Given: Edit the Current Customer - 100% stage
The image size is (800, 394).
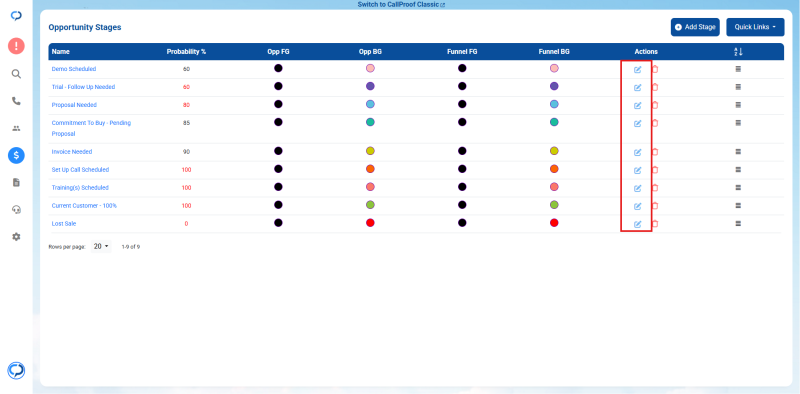Looking at the screenshot, I should coord(637,206).
